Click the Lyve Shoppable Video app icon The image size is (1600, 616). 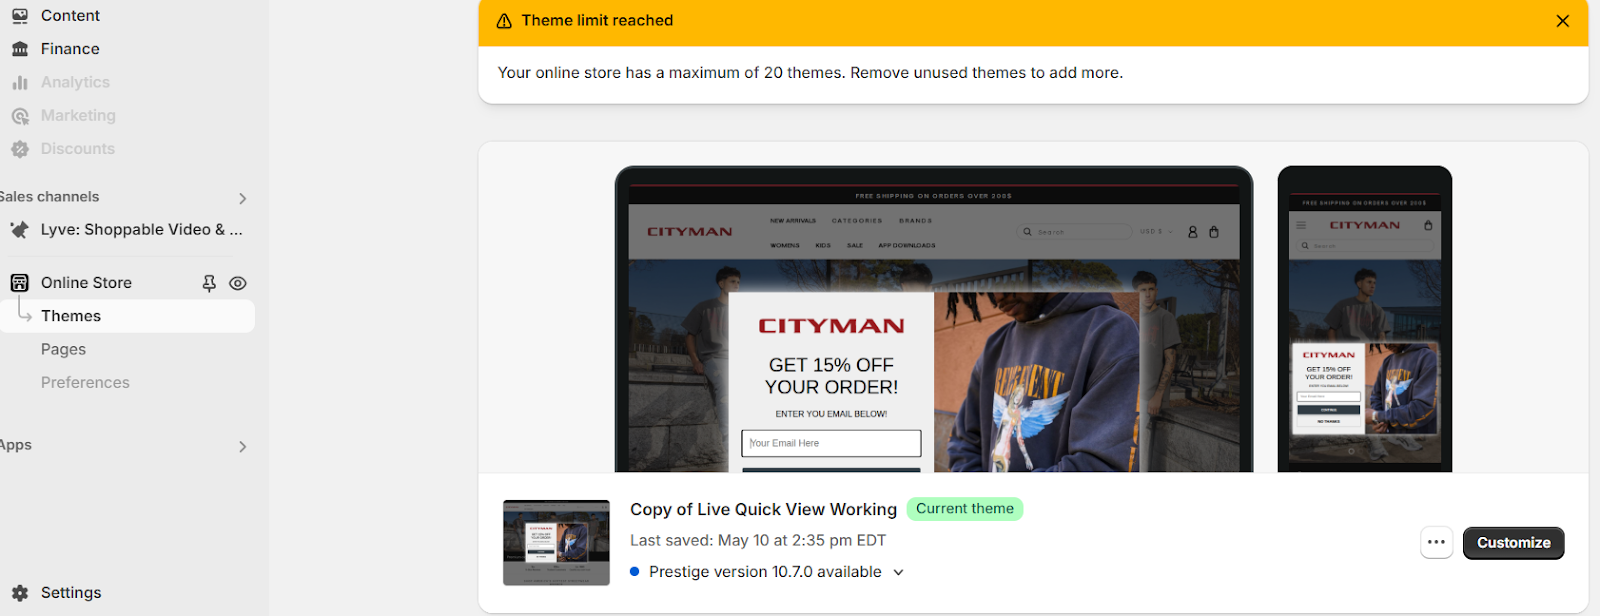[20, 230]
